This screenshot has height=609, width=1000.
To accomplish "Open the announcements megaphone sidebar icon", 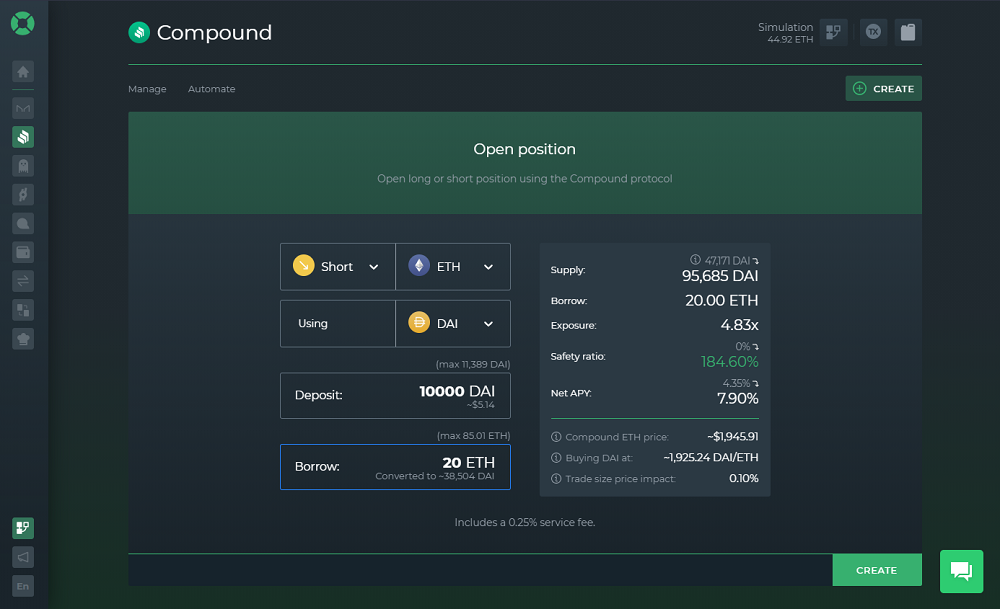I will click(23, 557).
